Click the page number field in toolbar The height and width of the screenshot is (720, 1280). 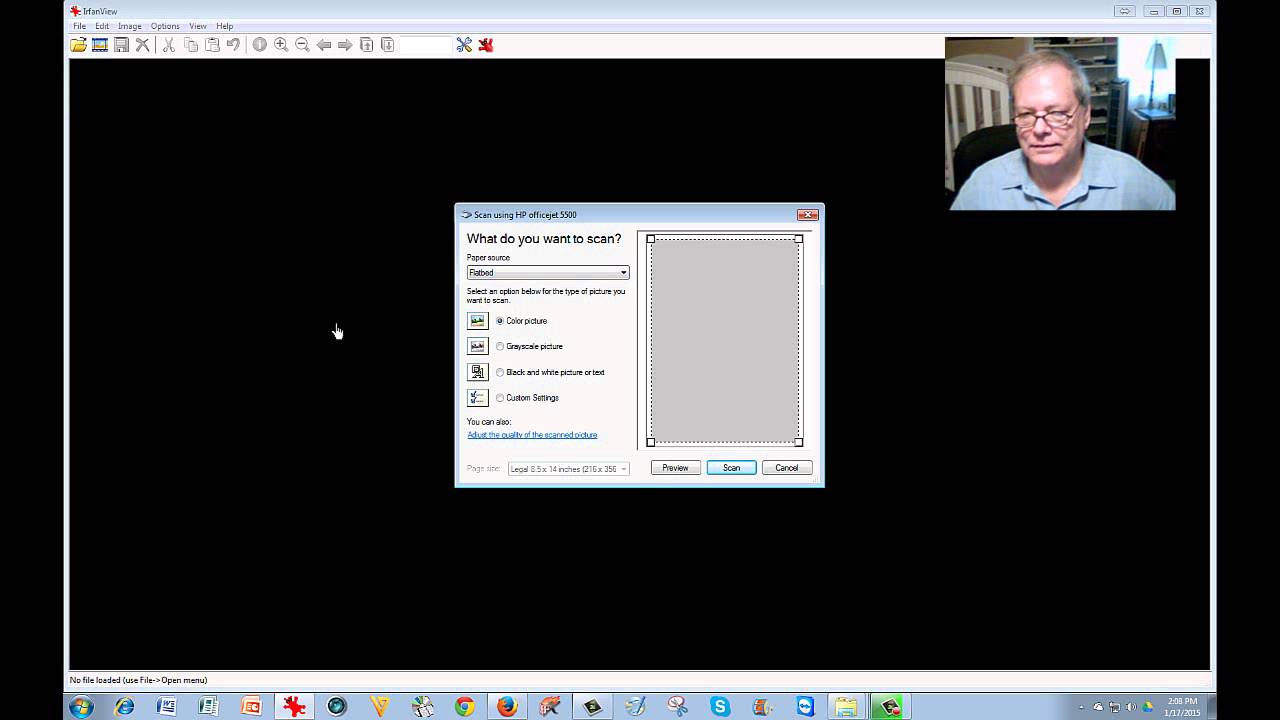(425, 45)
